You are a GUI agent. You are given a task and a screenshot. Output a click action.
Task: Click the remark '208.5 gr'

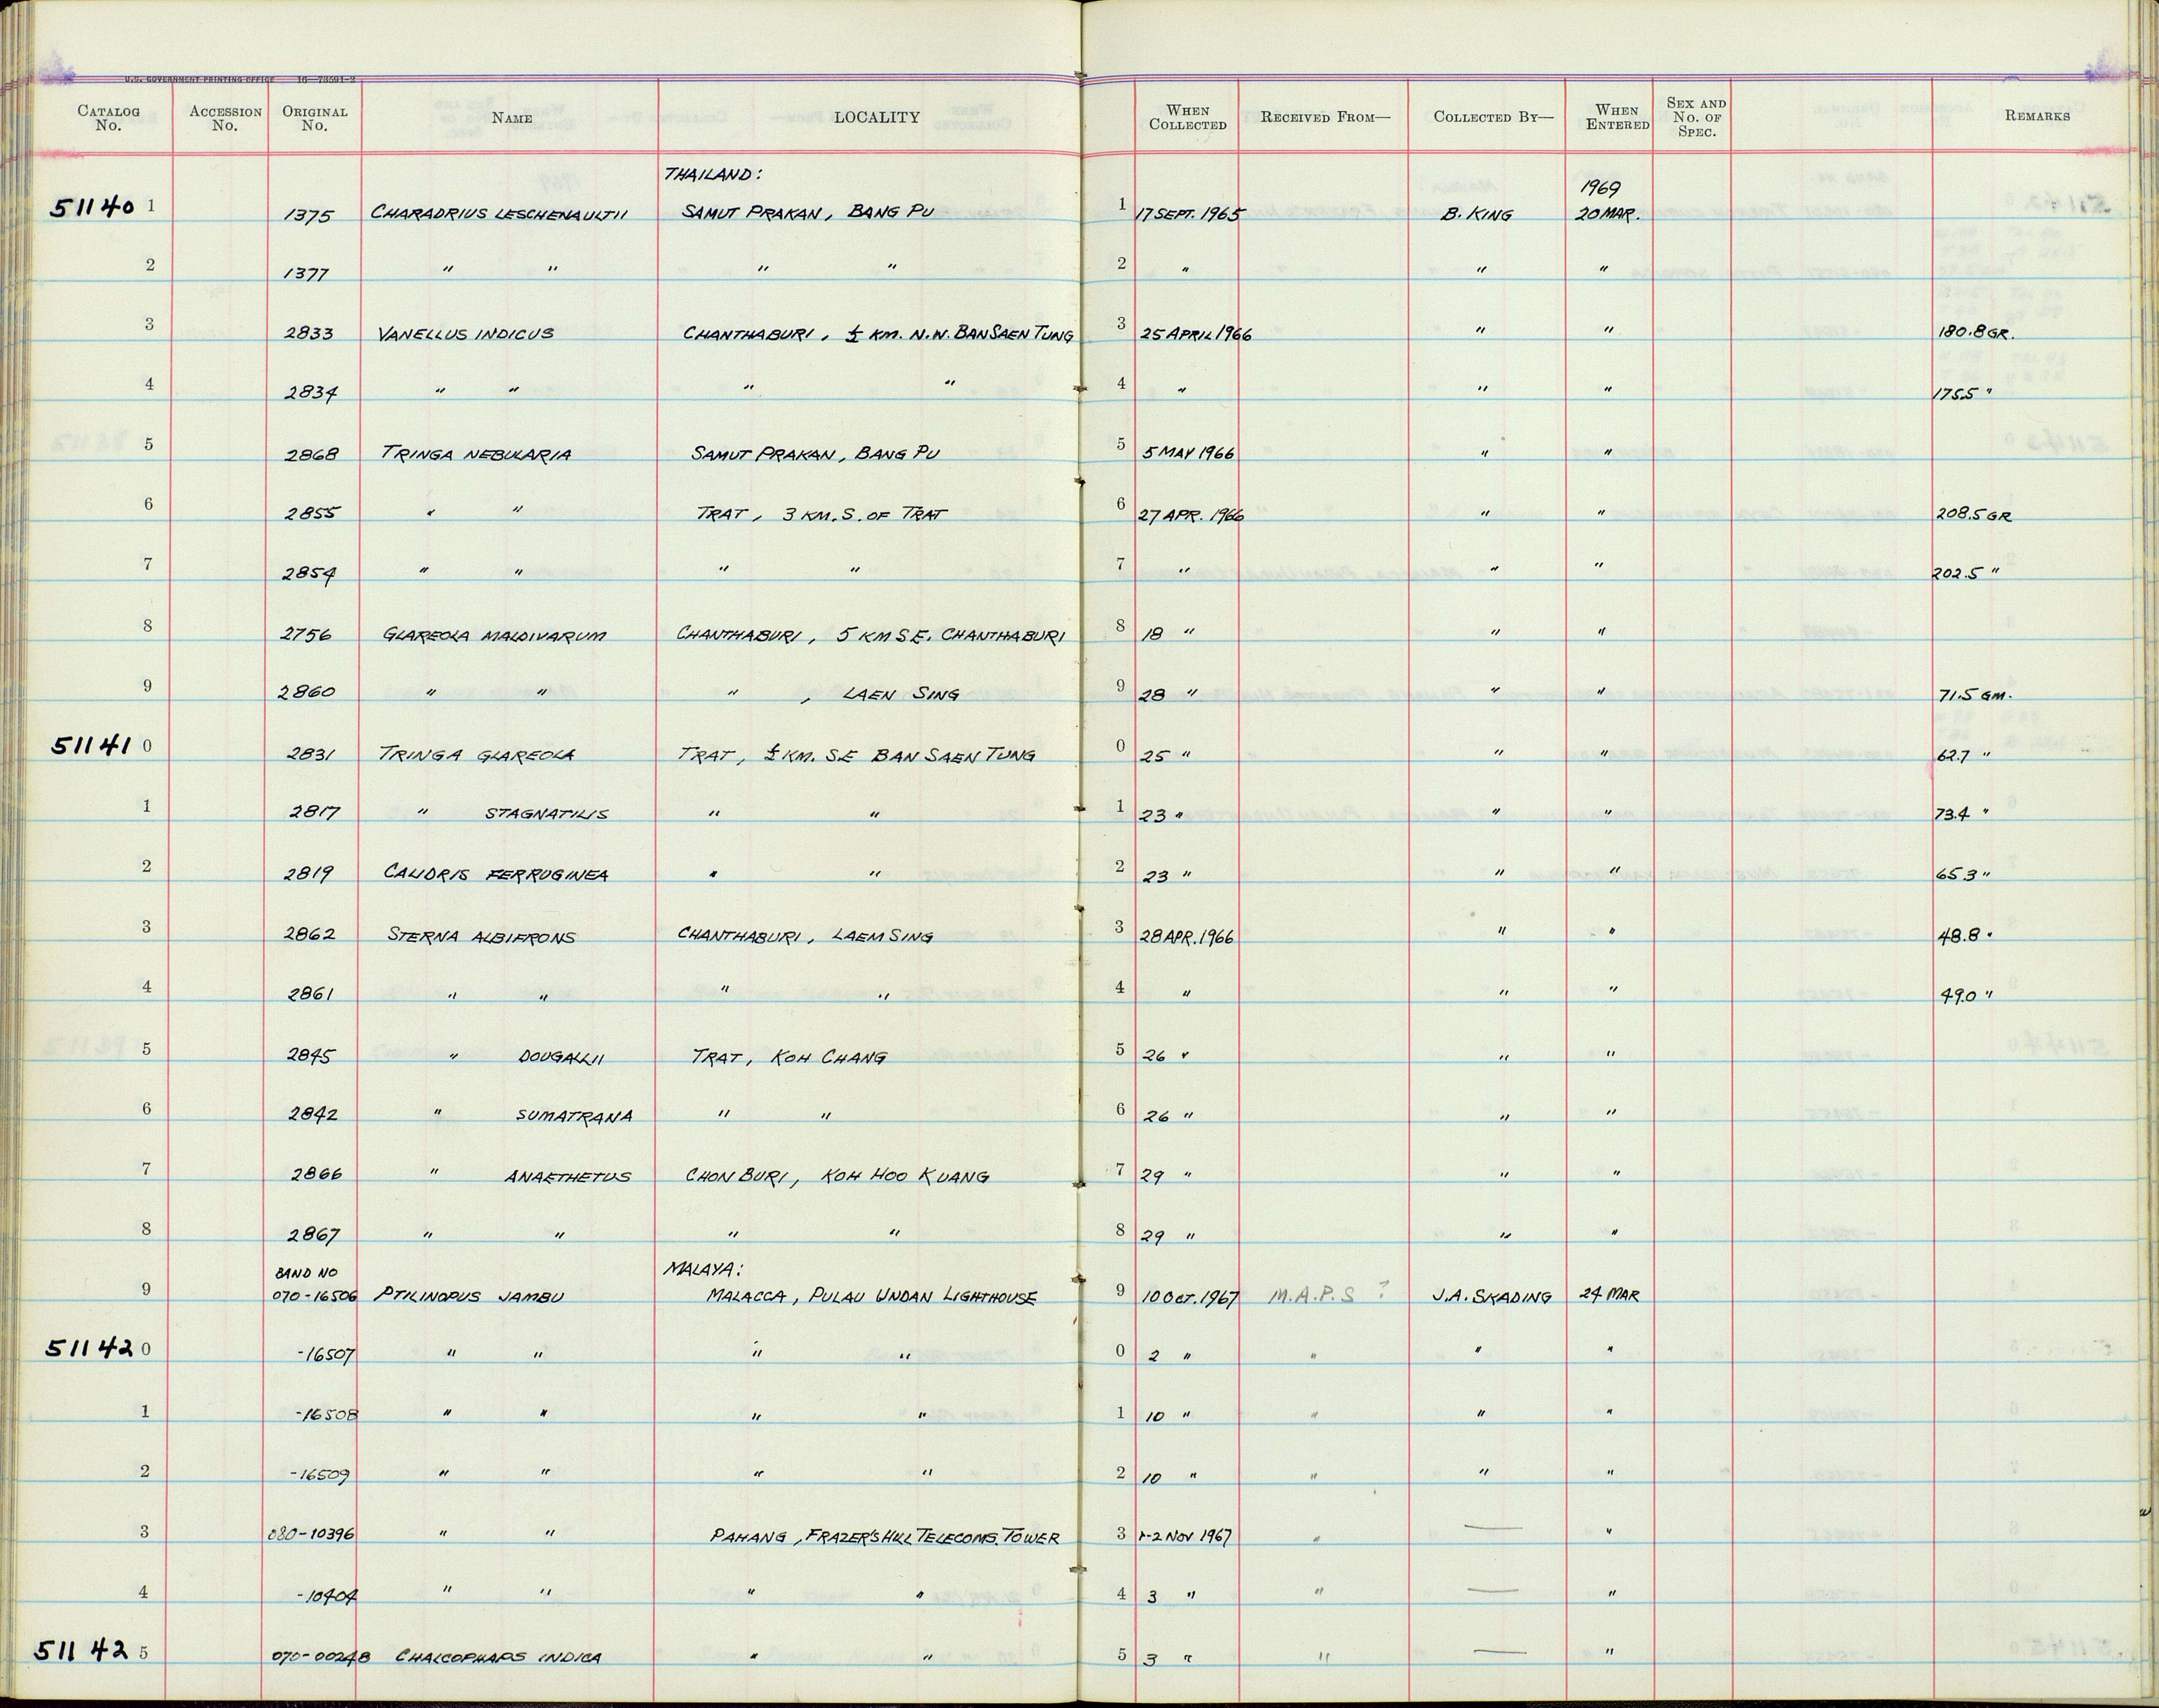pos(1975,515)
